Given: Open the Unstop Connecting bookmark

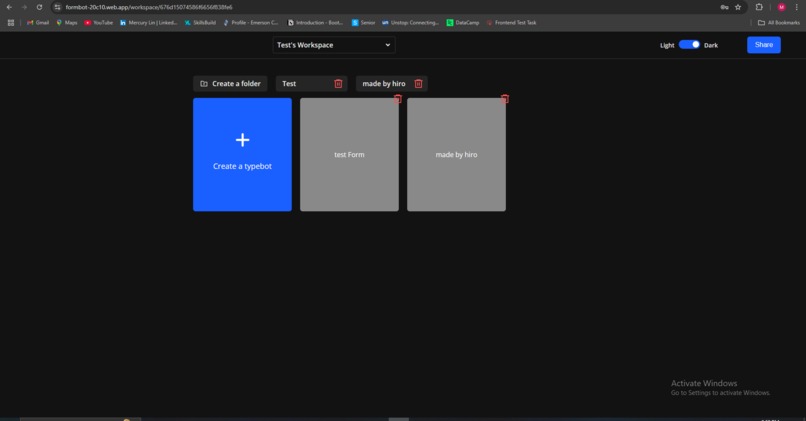Looking at the screenshot, I should click(410, 23).
